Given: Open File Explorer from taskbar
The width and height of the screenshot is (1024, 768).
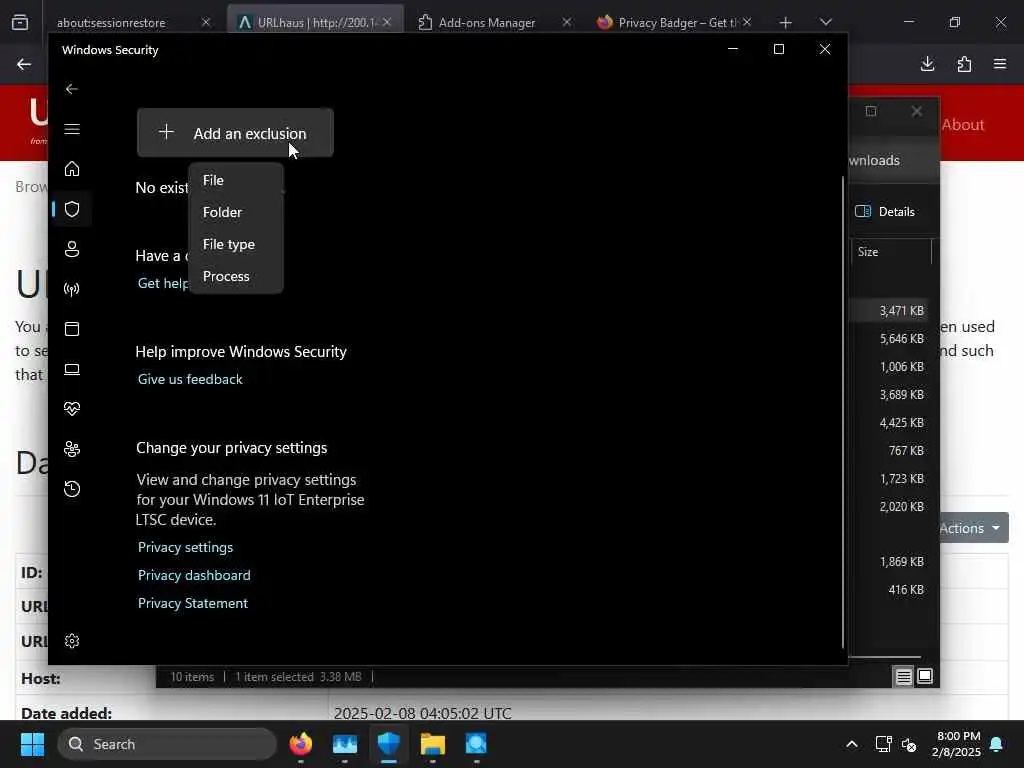Looking at the screenshot, I should [x=432, y=744].
